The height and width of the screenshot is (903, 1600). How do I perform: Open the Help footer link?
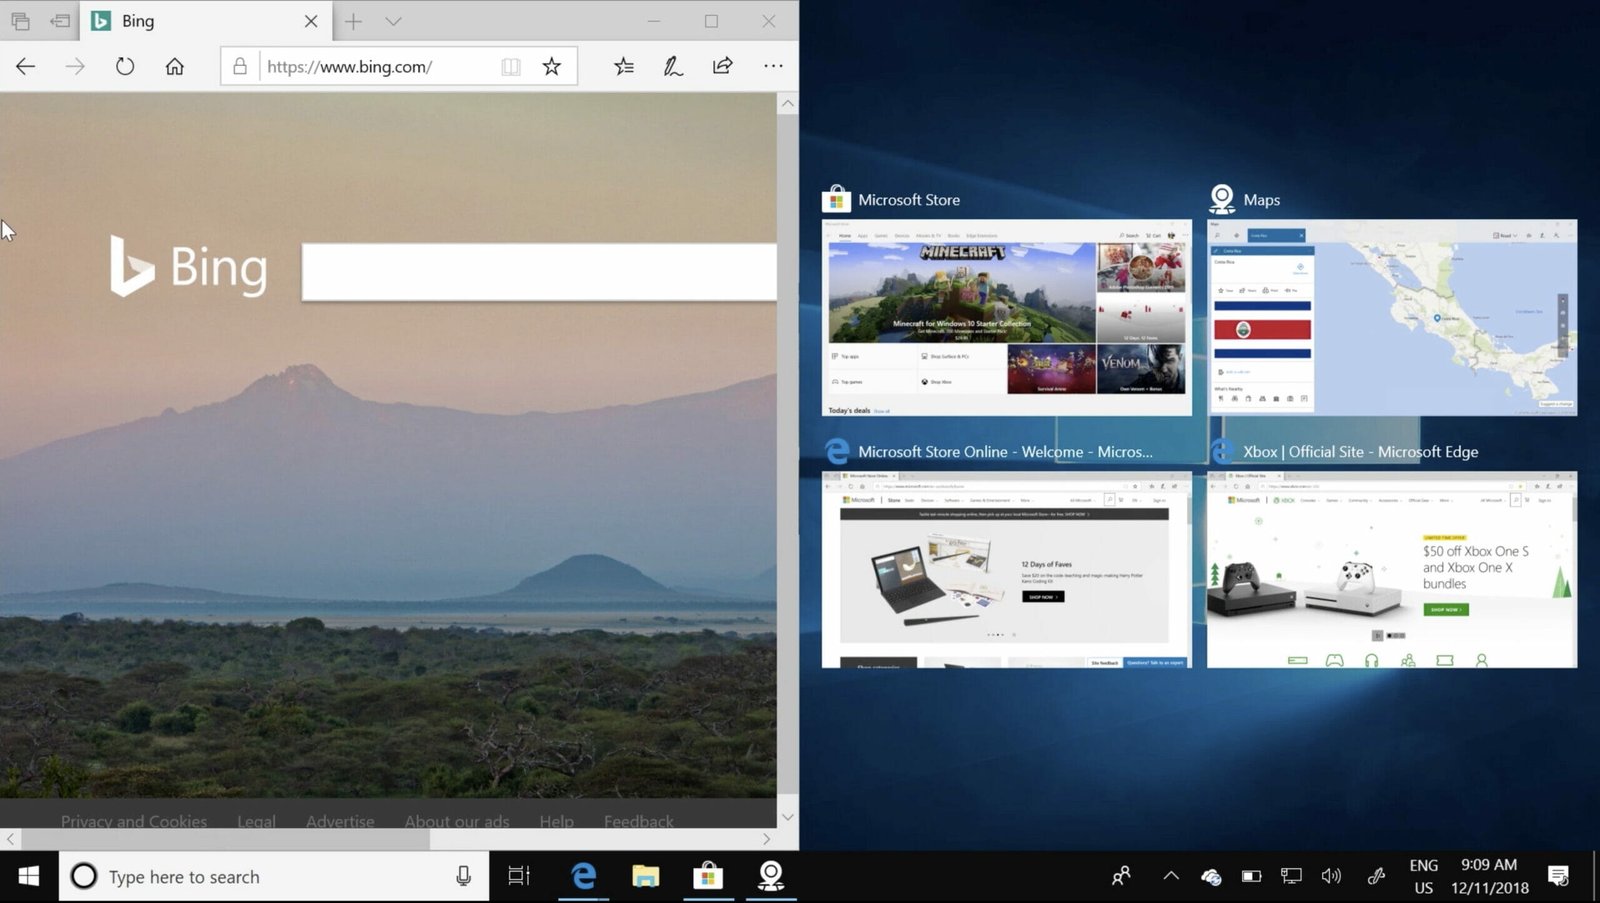coord(557,821)
